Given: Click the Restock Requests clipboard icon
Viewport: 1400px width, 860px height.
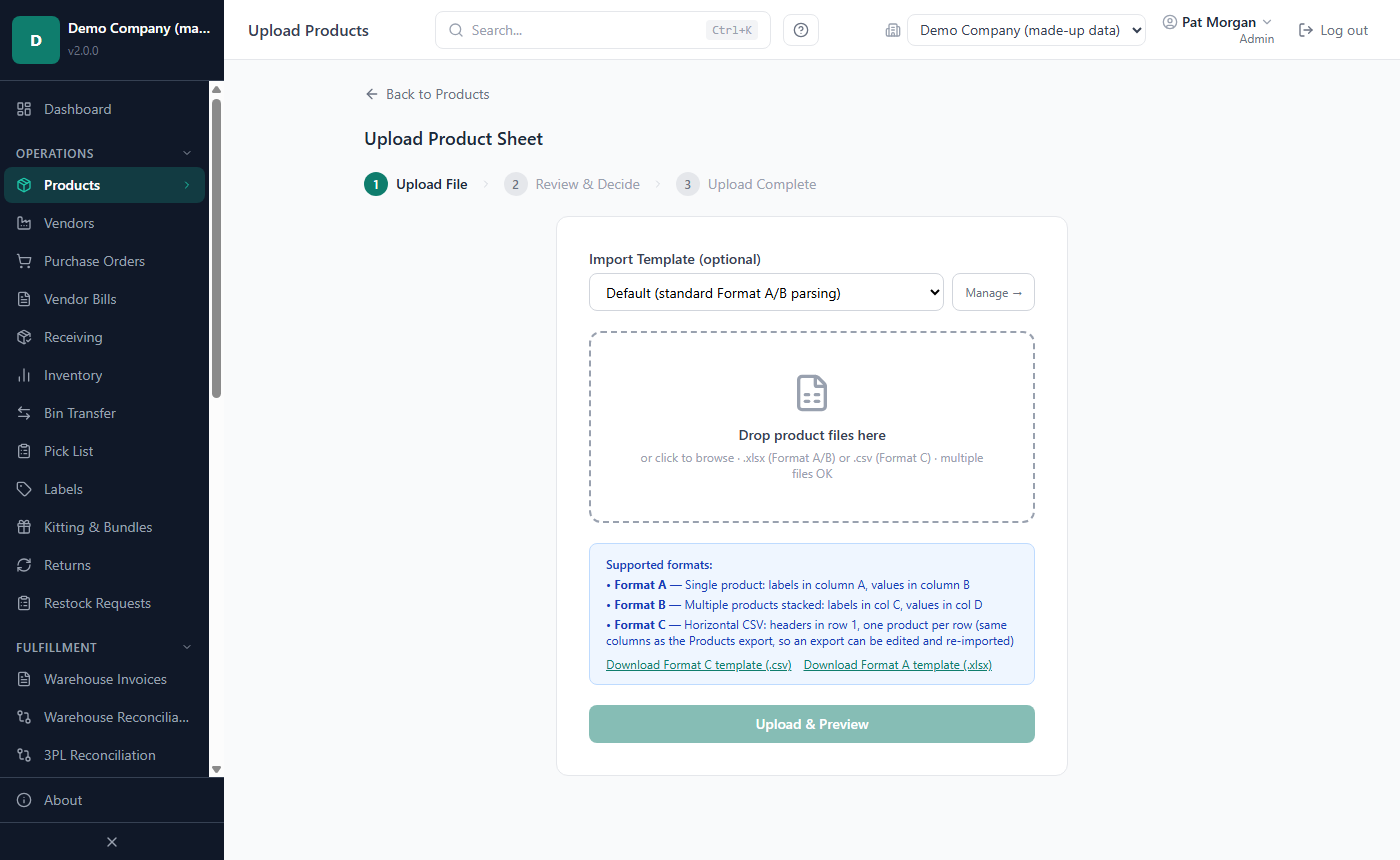Looking at the screenshot, I should click(24, 603).
